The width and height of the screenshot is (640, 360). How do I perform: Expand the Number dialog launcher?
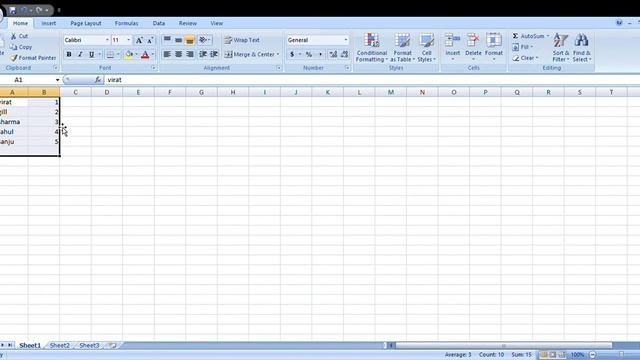347,68
